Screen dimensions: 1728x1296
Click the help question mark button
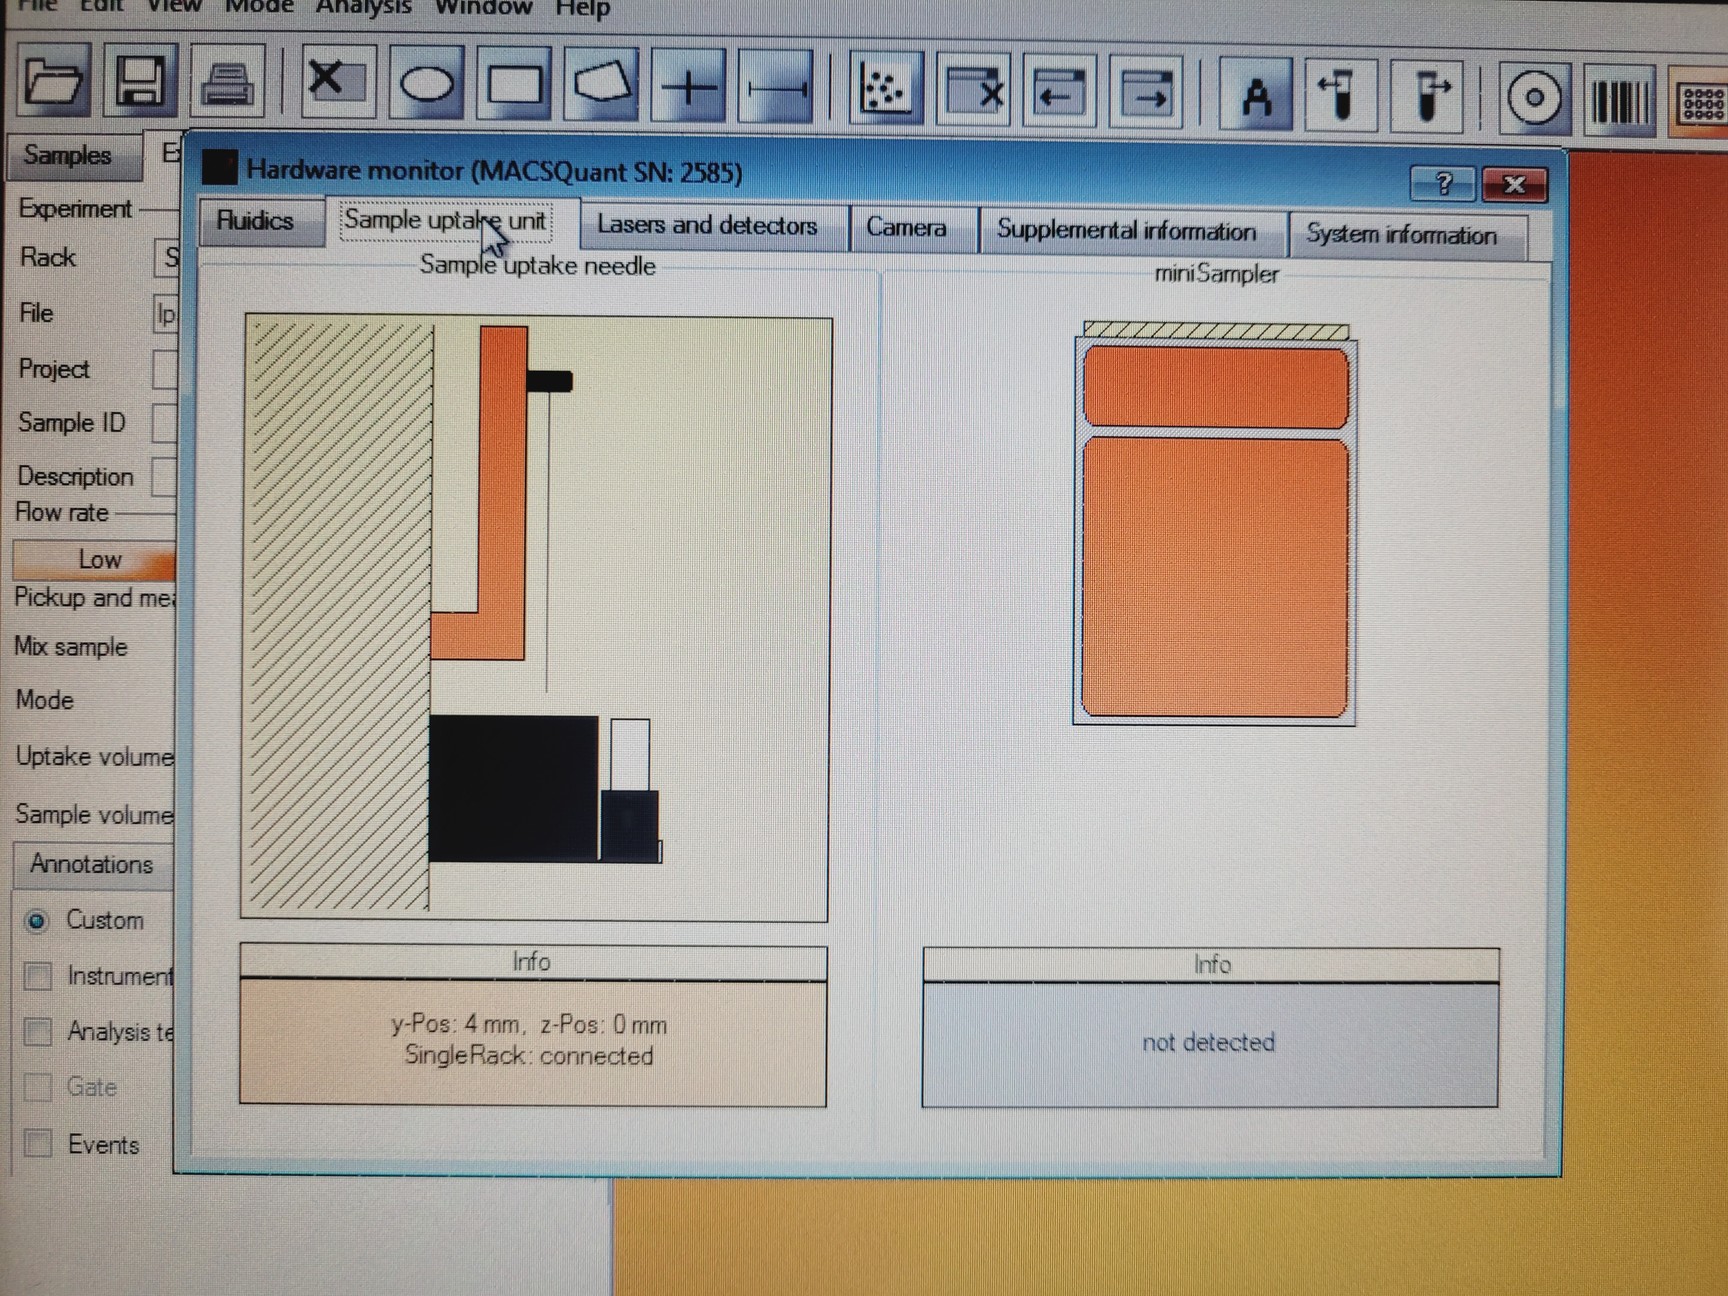(1442, 184)
